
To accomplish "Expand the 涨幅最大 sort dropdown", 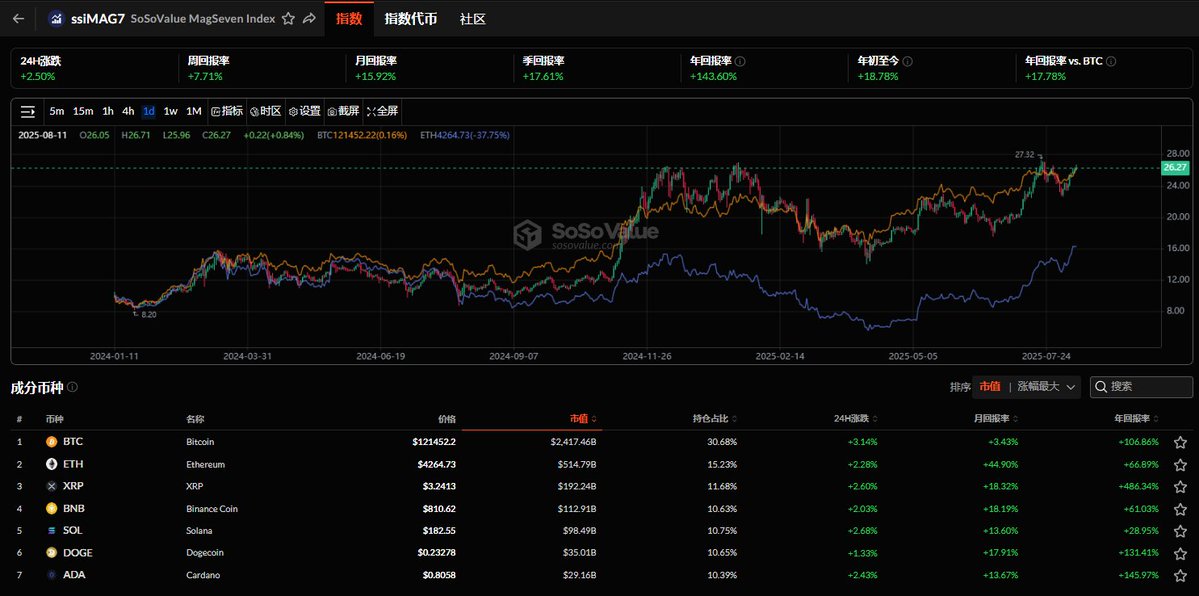I will pos(1047,387).
